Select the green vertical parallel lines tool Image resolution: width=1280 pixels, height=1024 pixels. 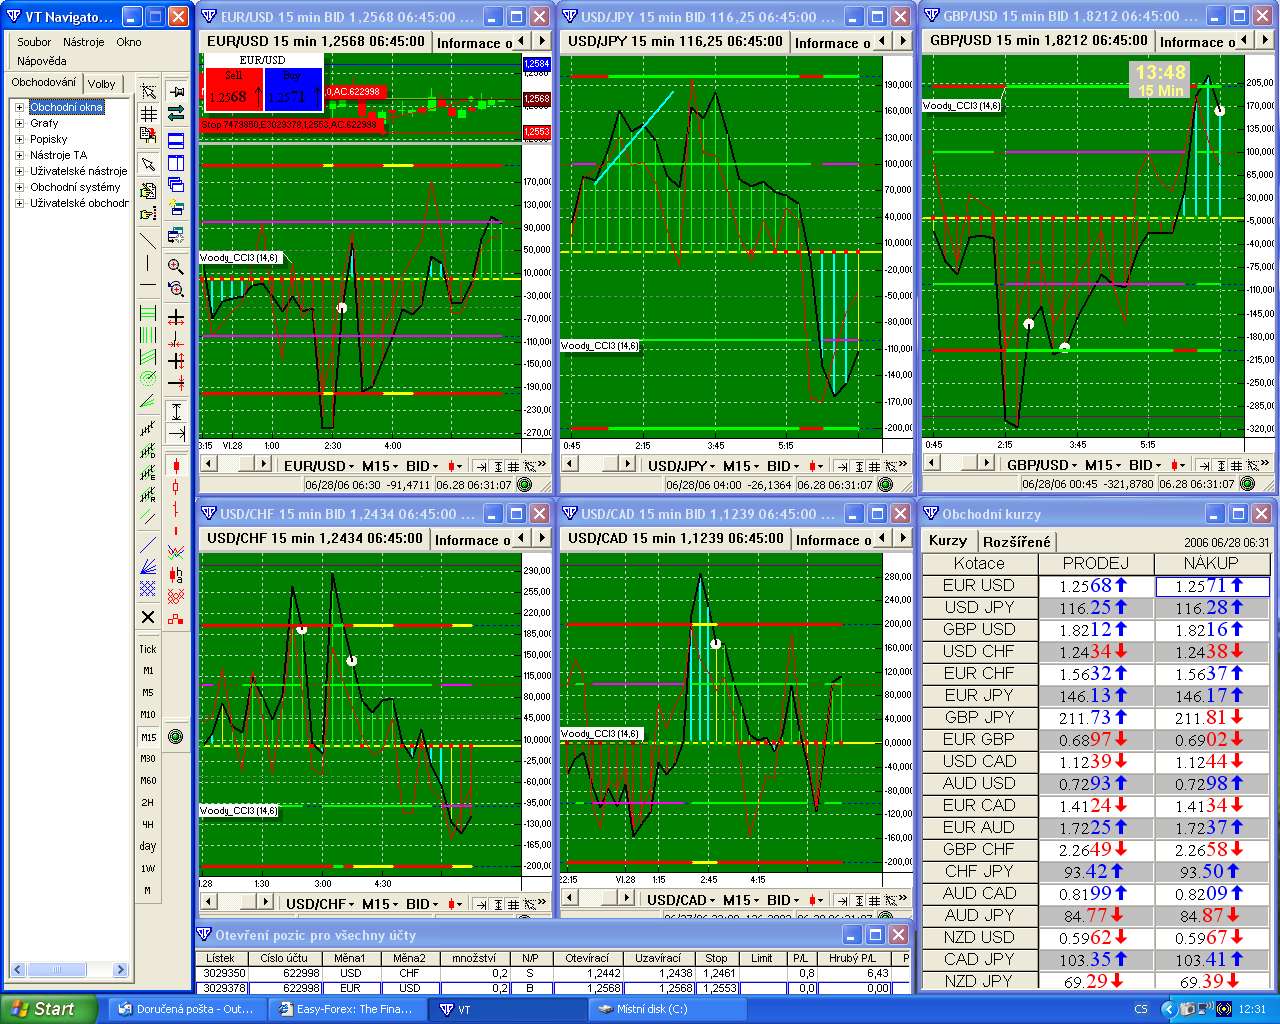pos(148,335)
